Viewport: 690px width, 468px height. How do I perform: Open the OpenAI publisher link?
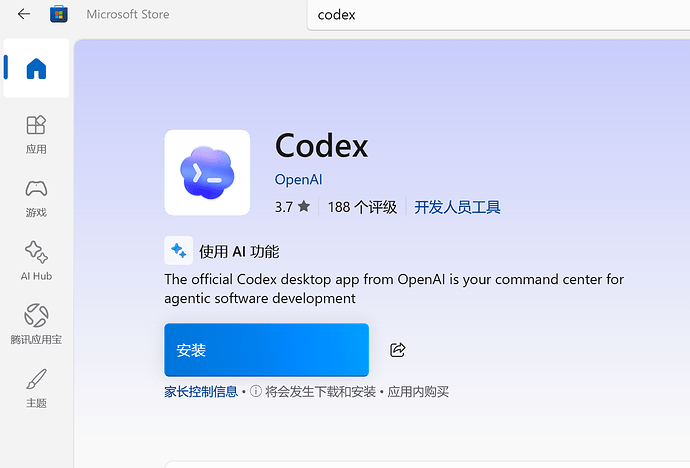298,179
